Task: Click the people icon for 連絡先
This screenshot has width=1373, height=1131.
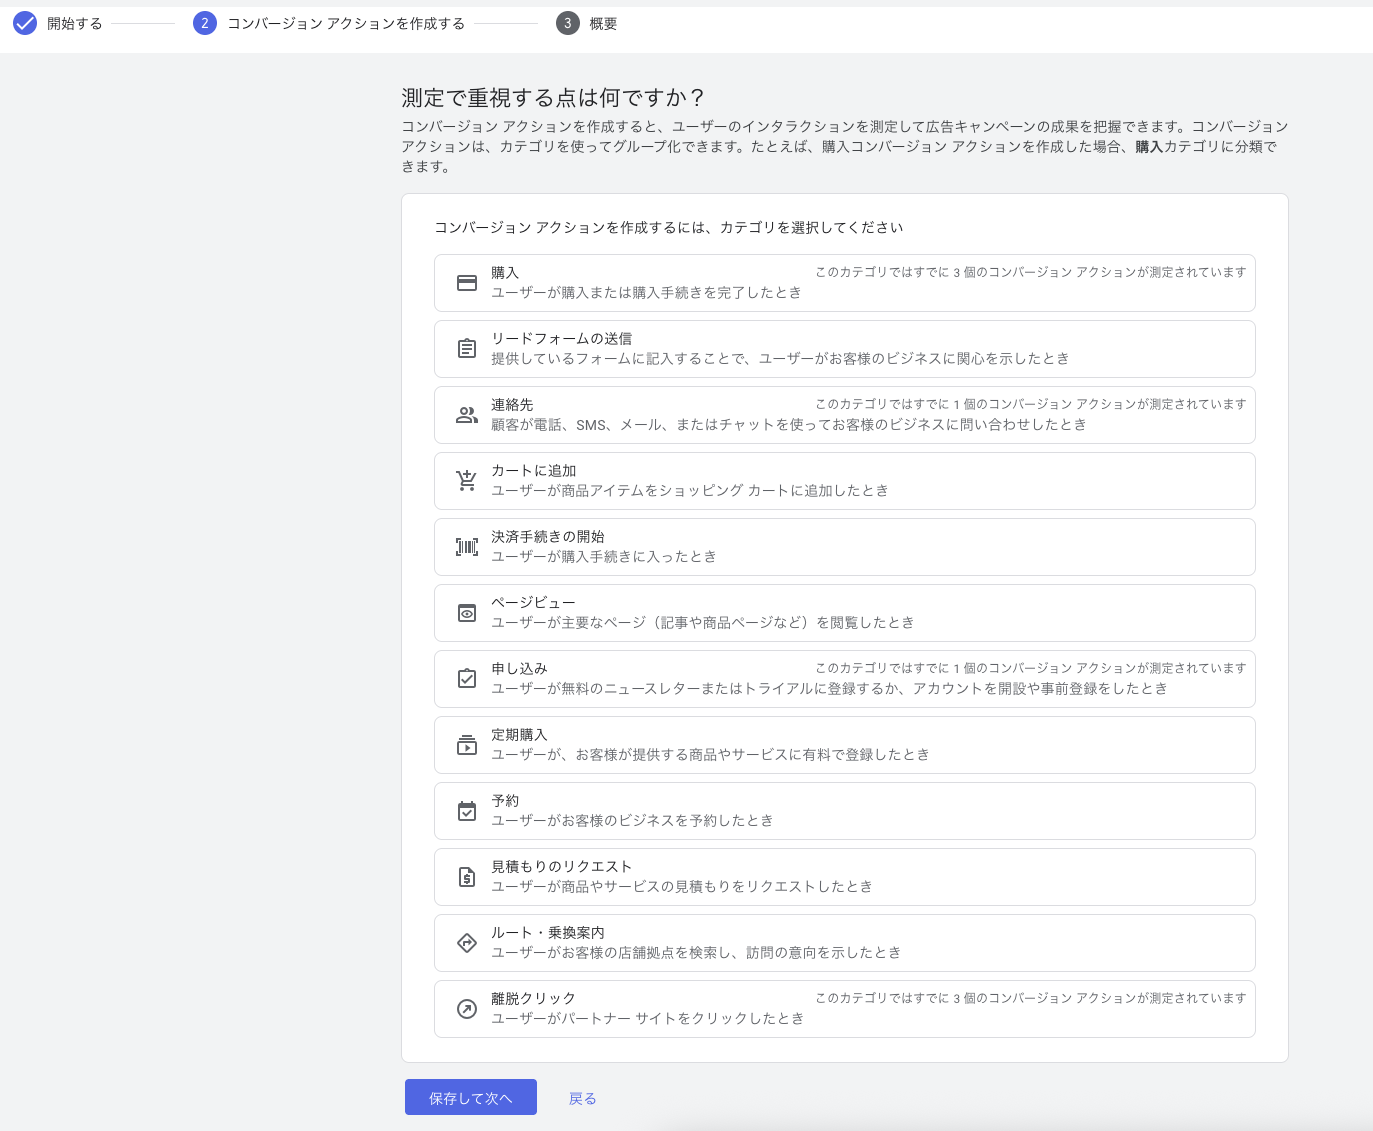Action: pos(467,415)
